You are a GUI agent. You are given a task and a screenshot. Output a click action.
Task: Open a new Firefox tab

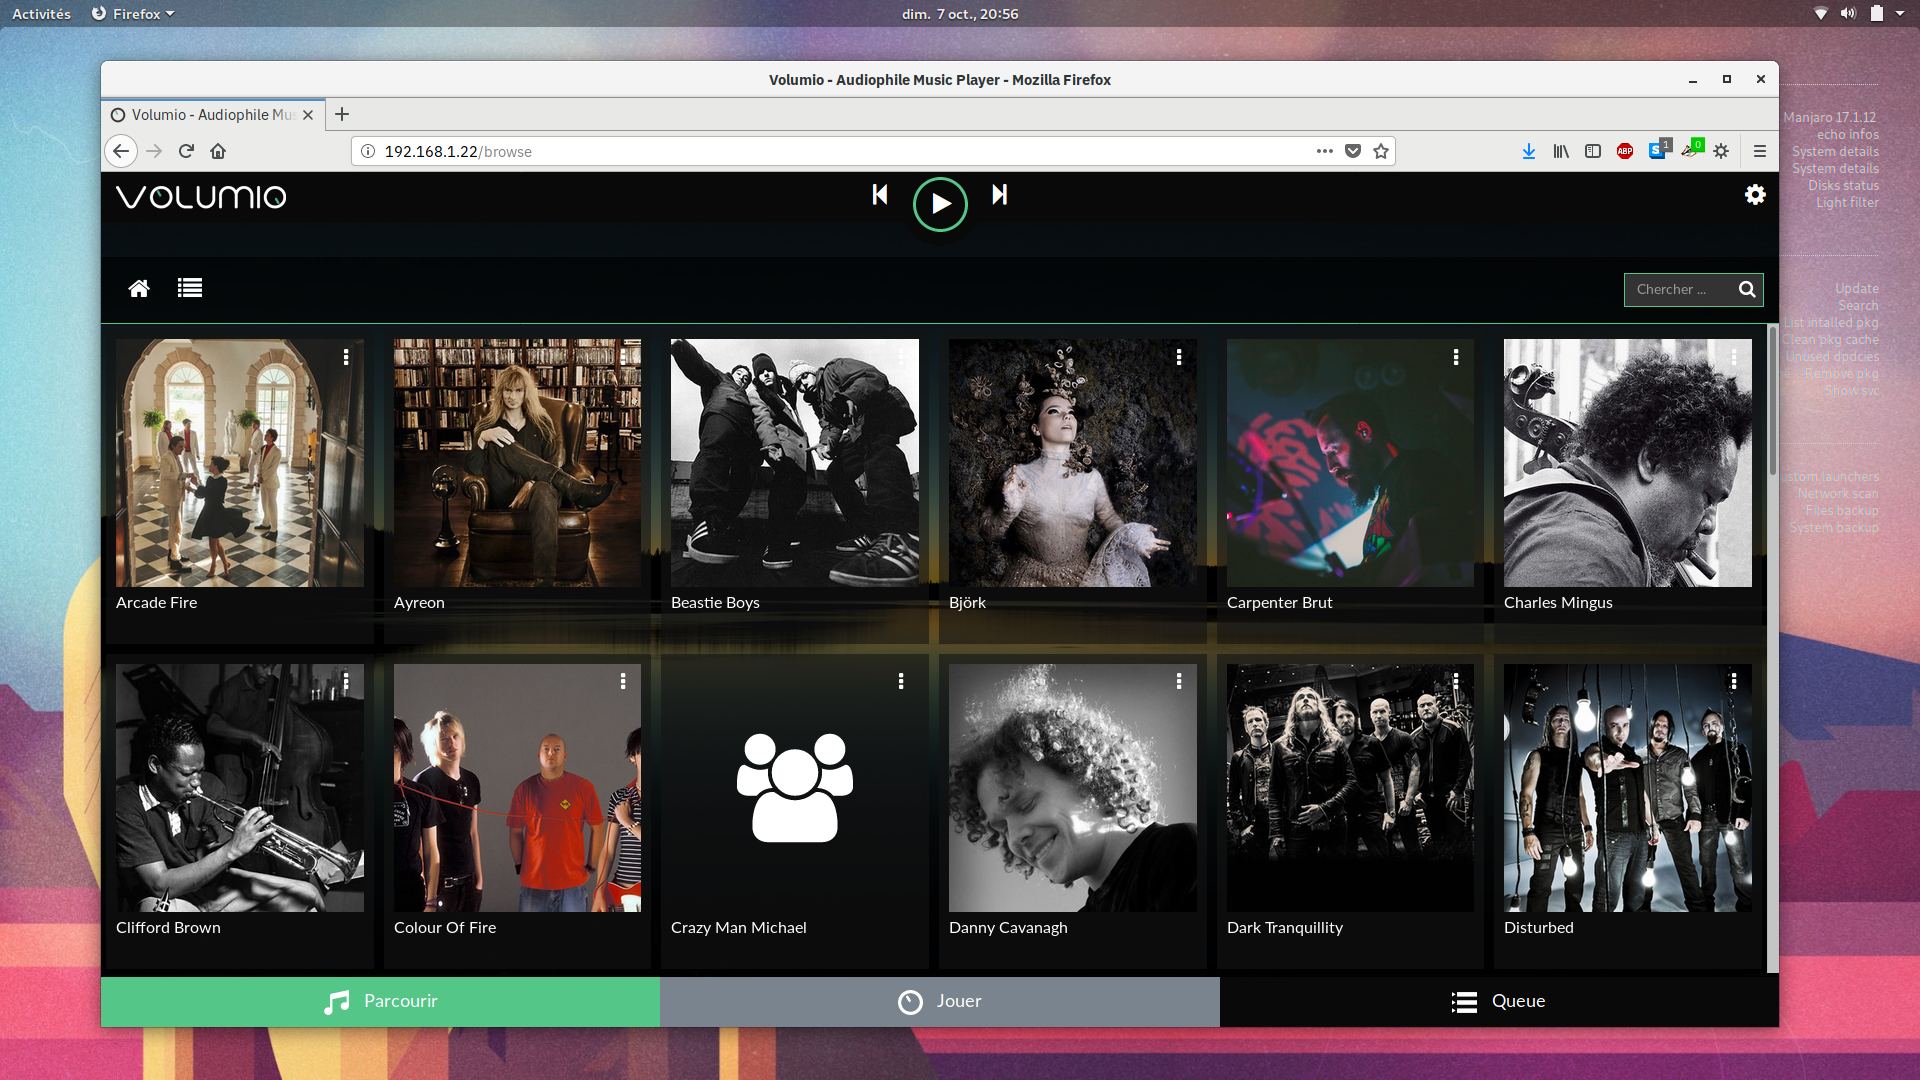[342, 114]
